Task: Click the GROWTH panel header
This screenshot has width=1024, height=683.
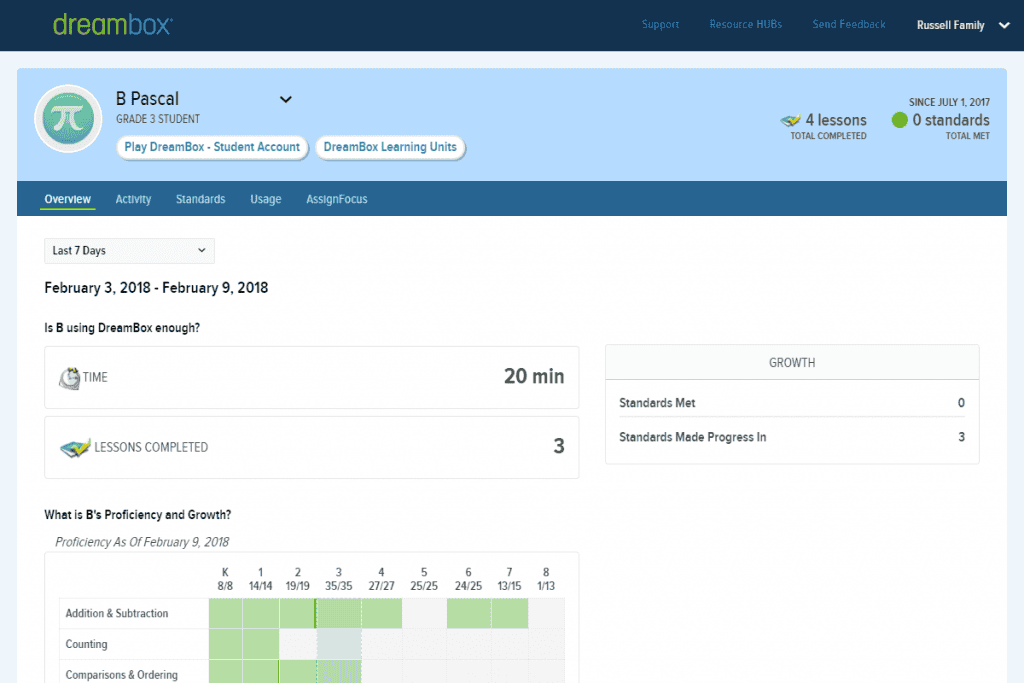Action: 792,362
